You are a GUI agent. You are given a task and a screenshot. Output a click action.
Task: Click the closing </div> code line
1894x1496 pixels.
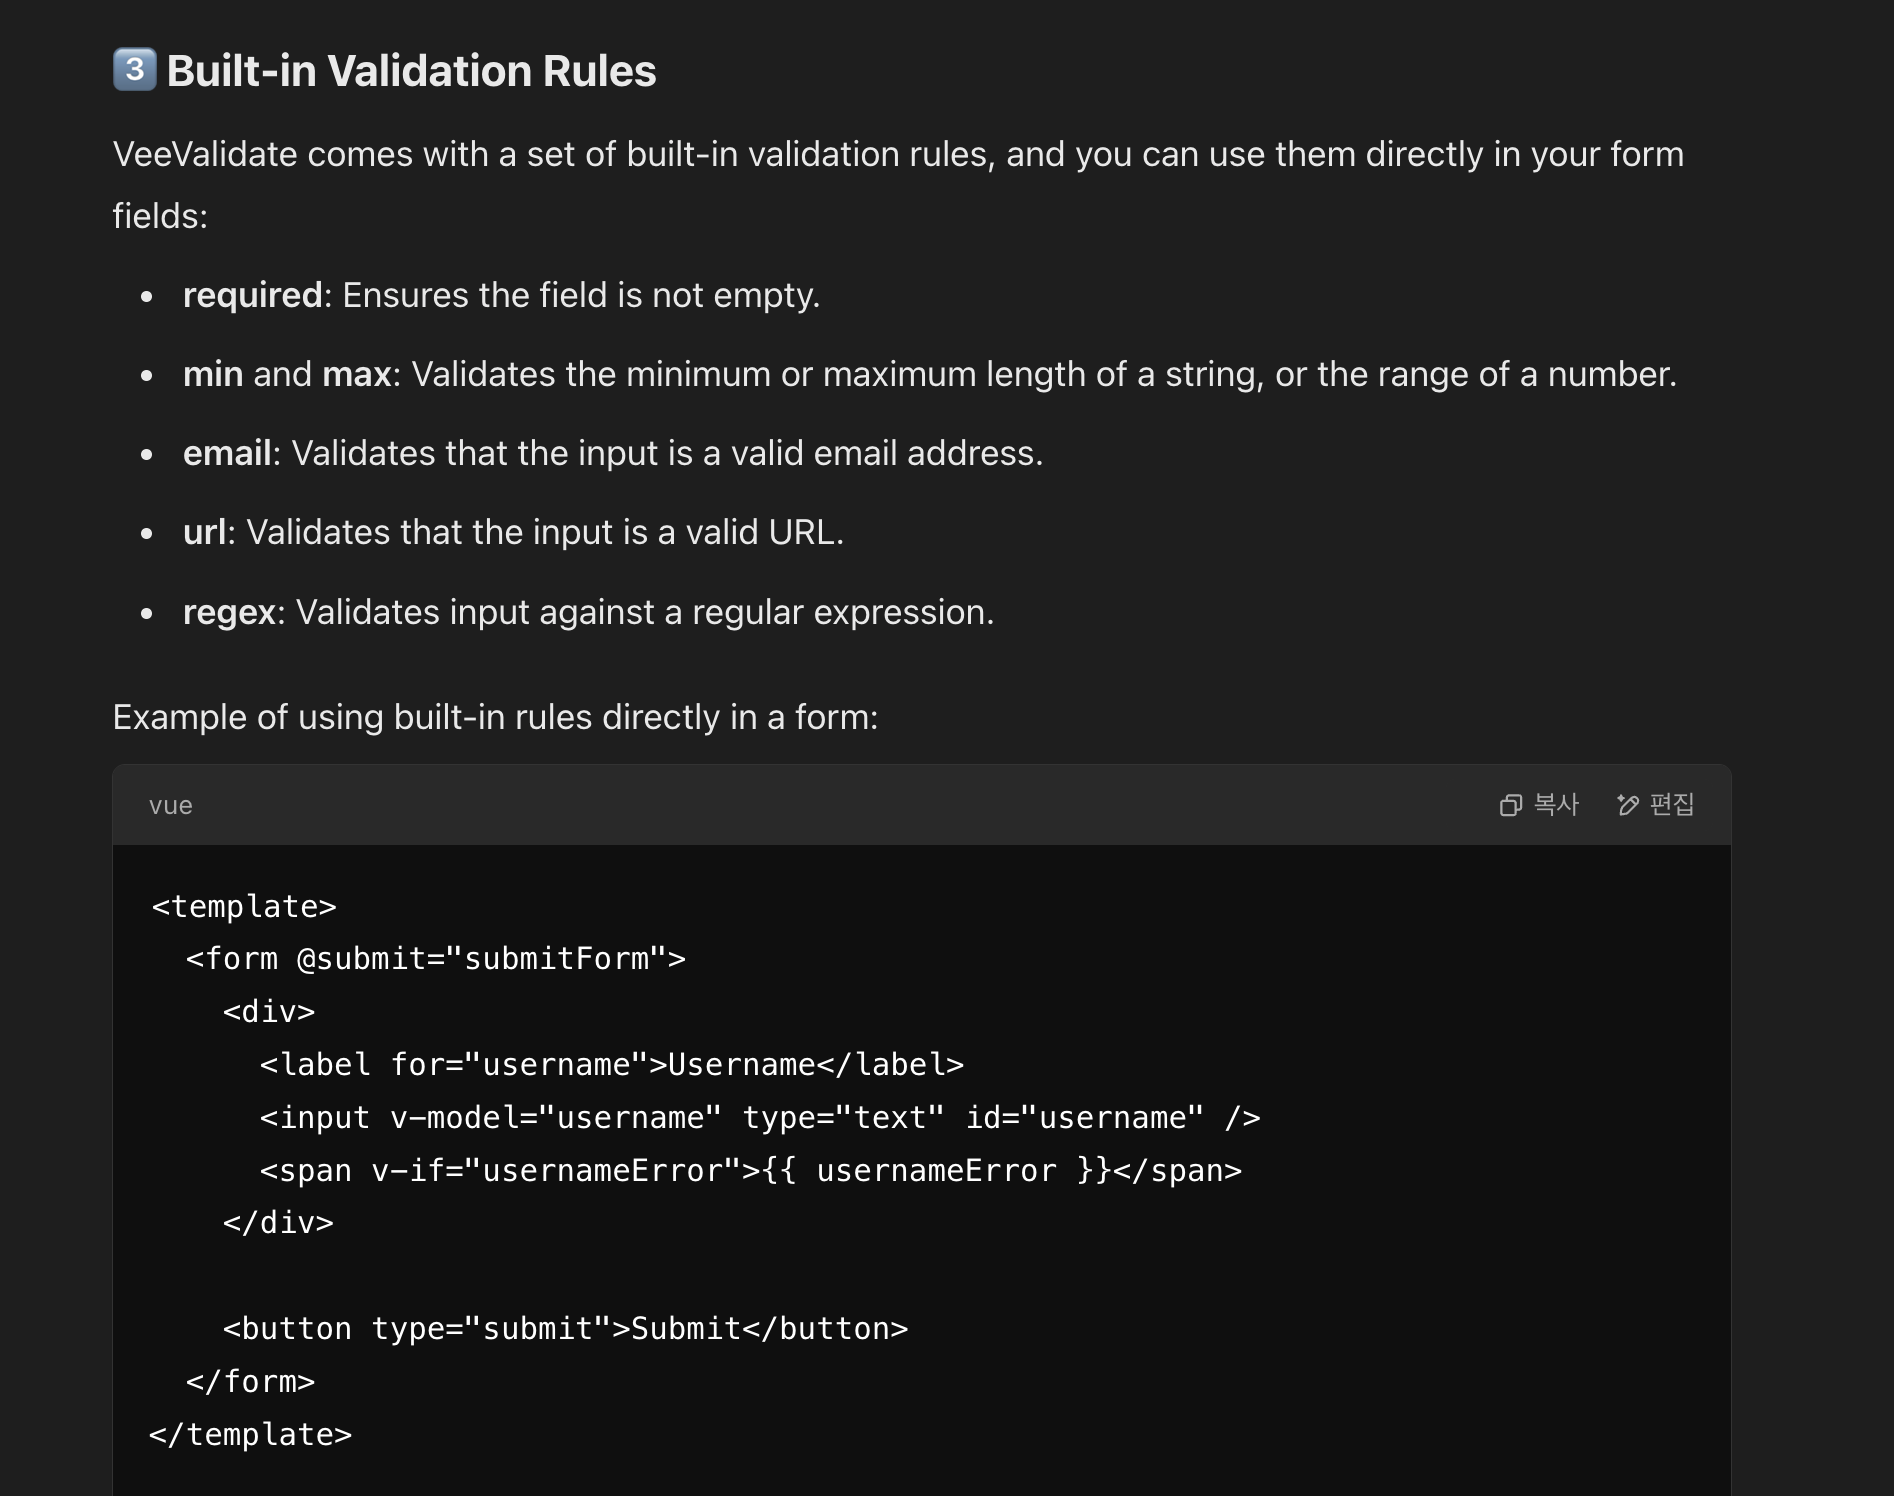pos(278,1223)
